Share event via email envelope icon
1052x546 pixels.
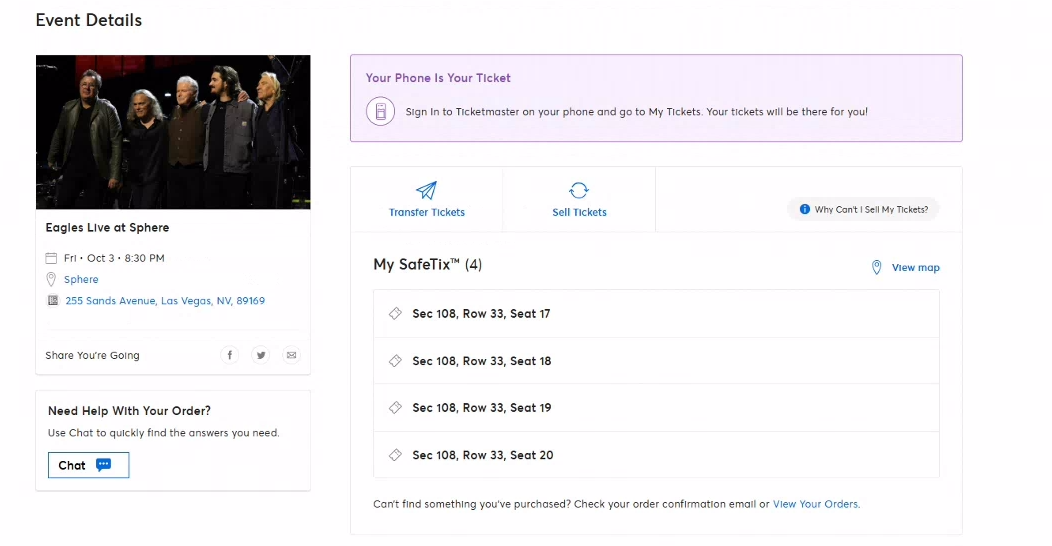pos(291,355)
